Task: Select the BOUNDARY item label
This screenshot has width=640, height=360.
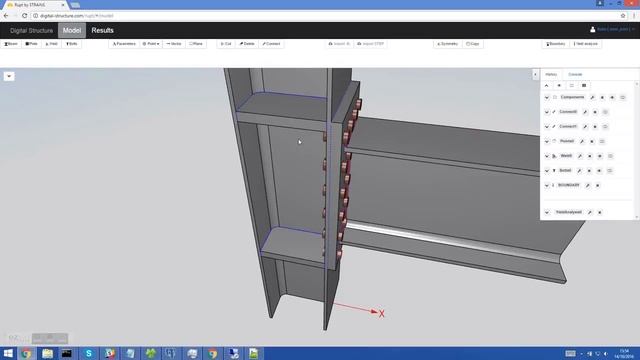Action: tap(569, 185)
